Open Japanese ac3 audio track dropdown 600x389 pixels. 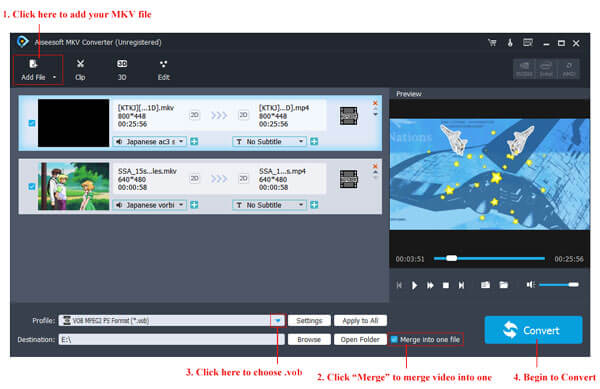click(x=149, y=142)
